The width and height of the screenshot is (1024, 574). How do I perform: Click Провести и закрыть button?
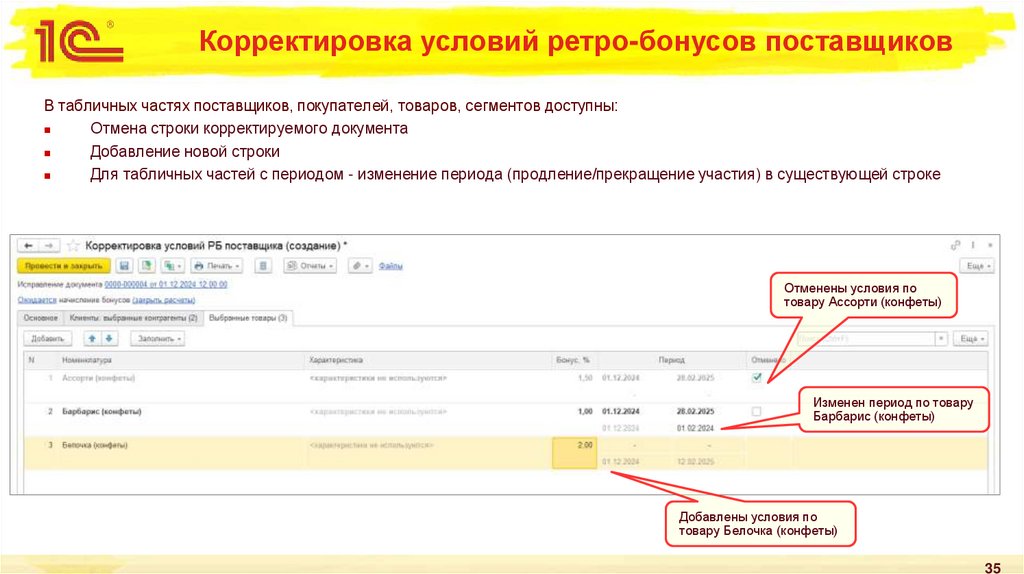[x=63, y=266]
